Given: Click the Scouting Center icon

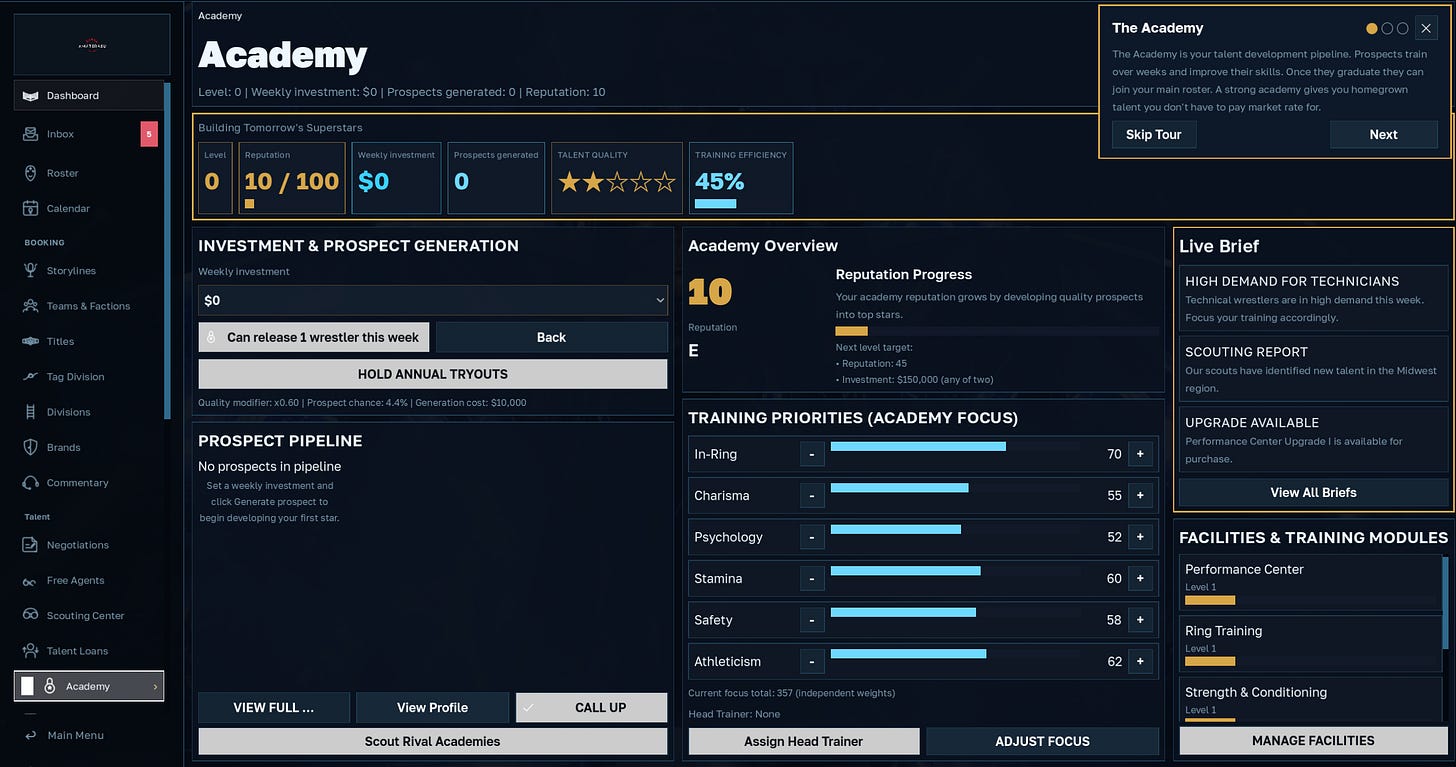Looking at the screenshot, I should pyautogui.click(x=30, y=616).
